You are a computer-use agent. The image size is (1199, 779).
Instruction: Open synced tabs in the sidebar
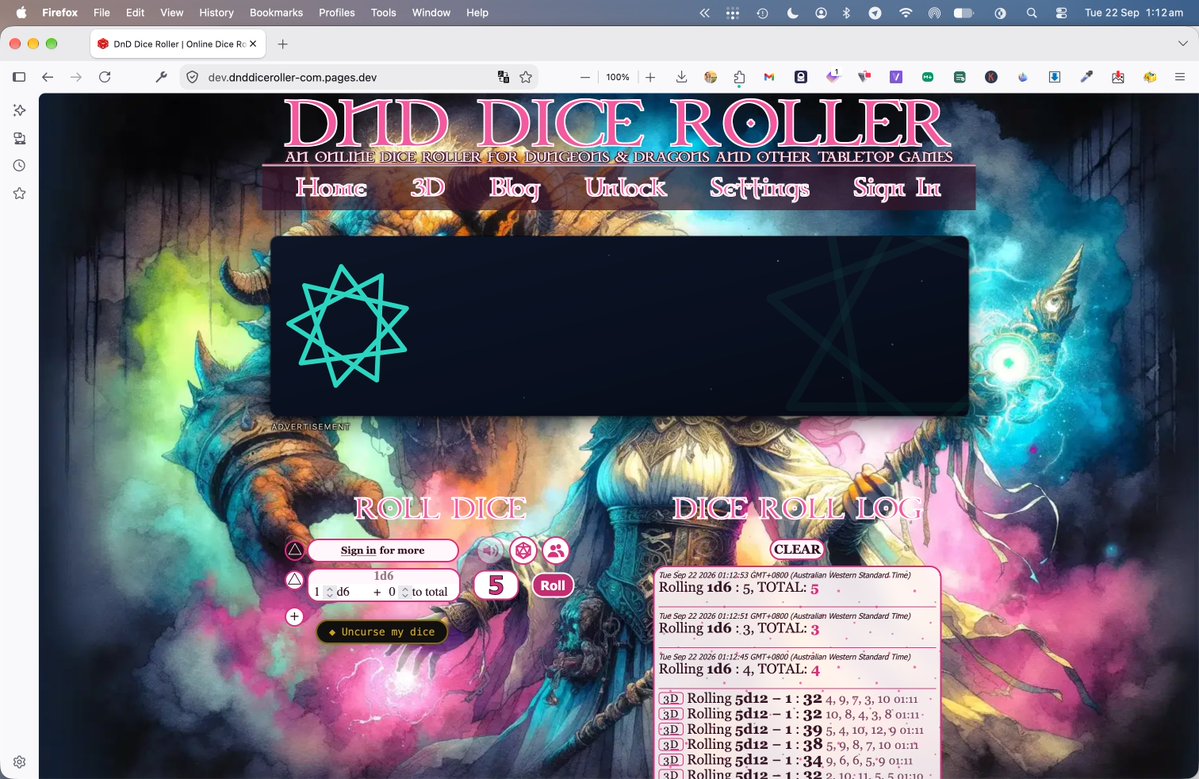pos(20,138)
